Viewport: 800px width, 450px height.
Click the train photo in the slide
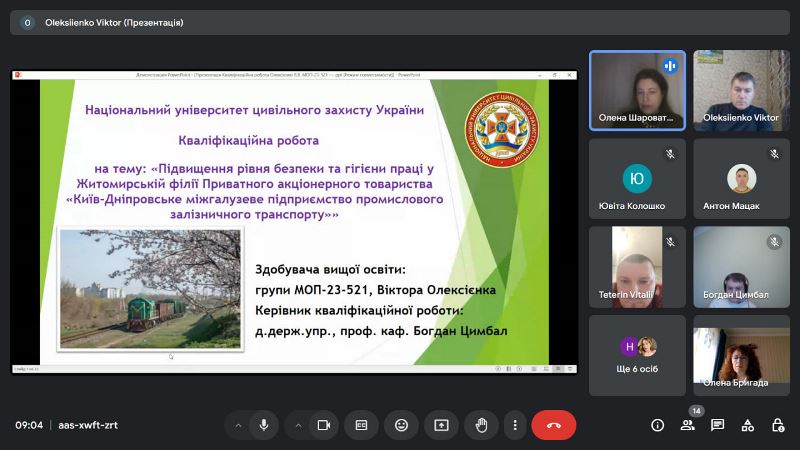[150, 289]
